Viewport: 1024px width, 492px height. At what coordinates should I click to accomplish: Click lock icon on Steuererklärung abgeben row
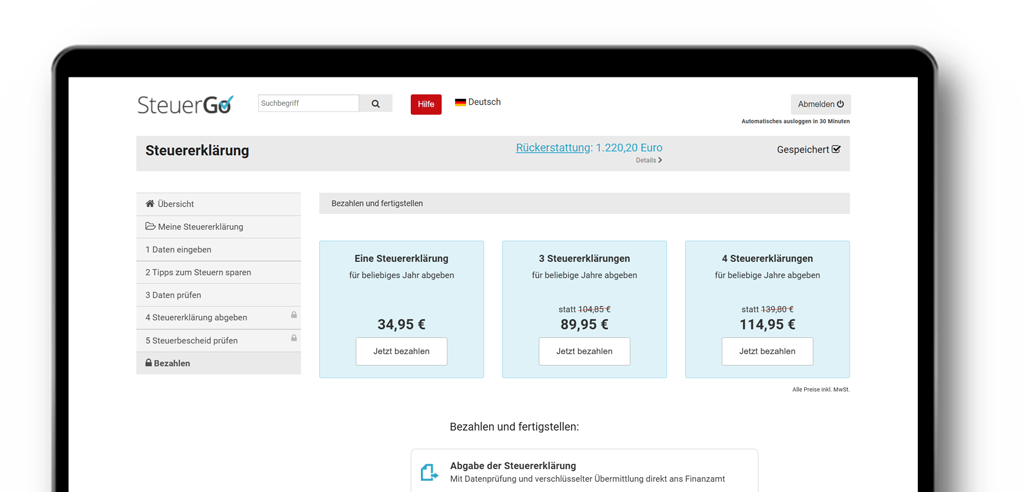[294, 315]
